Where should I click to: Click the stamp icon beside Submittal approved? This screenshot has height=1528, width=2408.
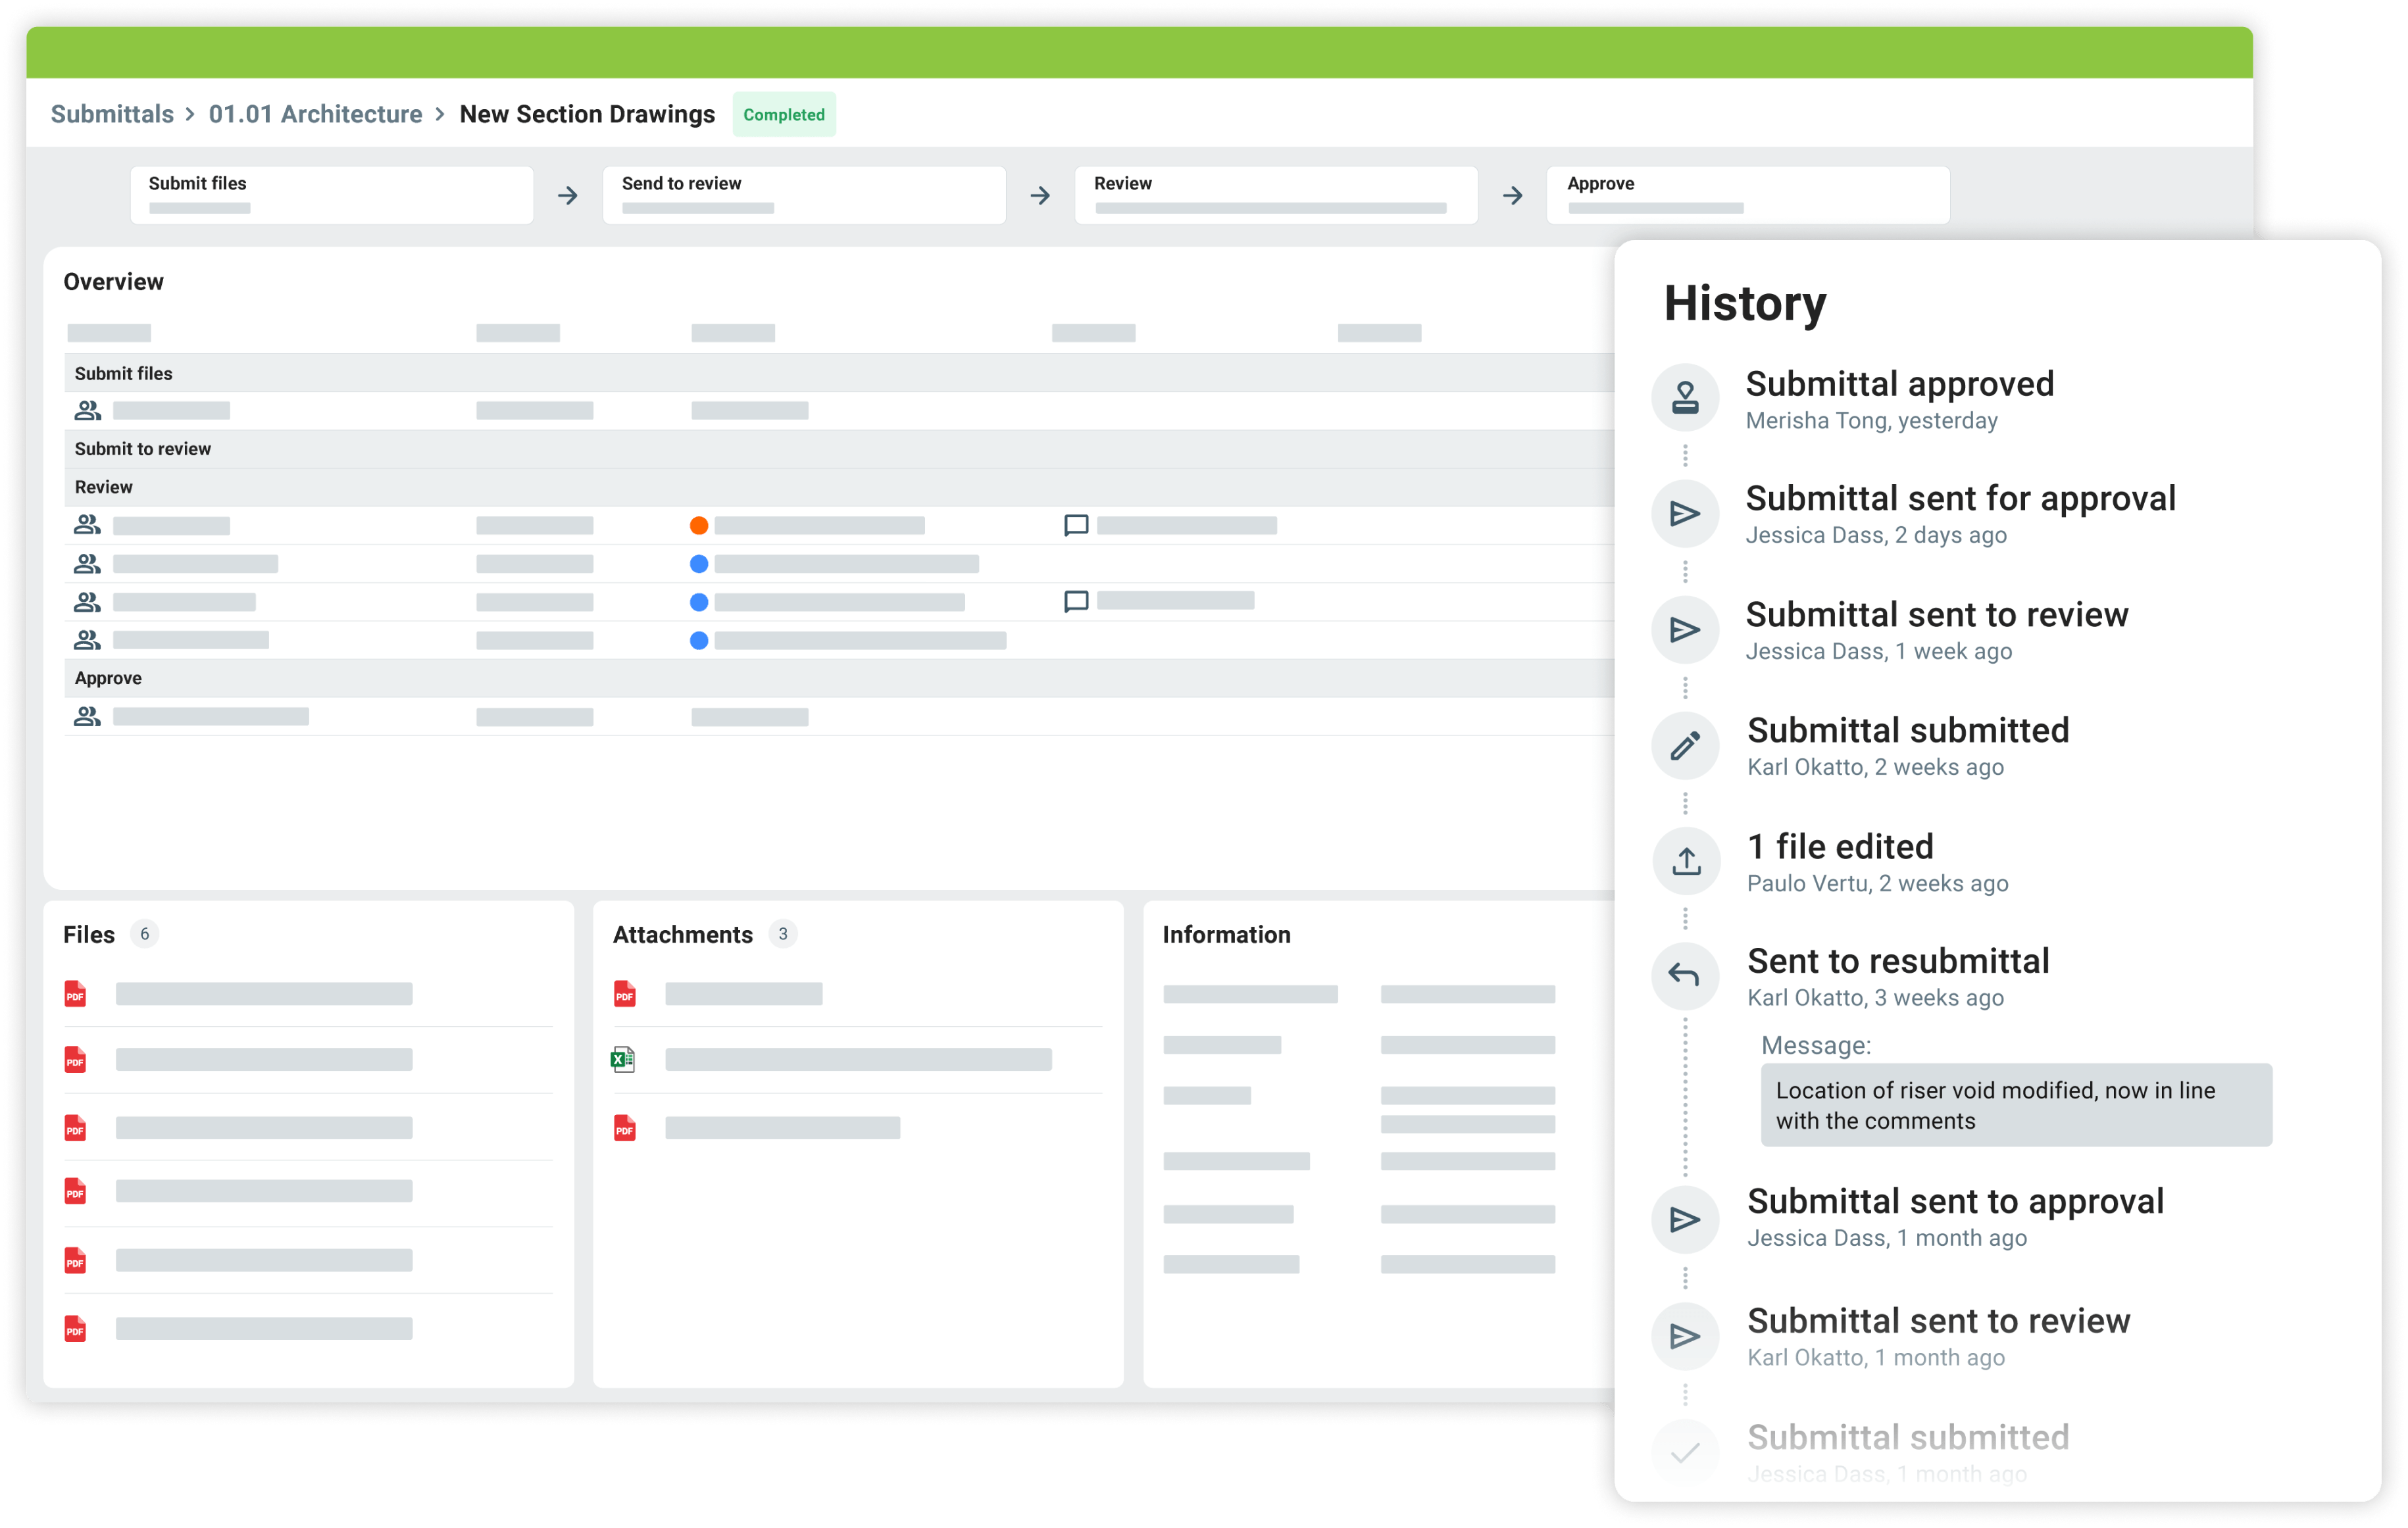[x=1685, y=398]
